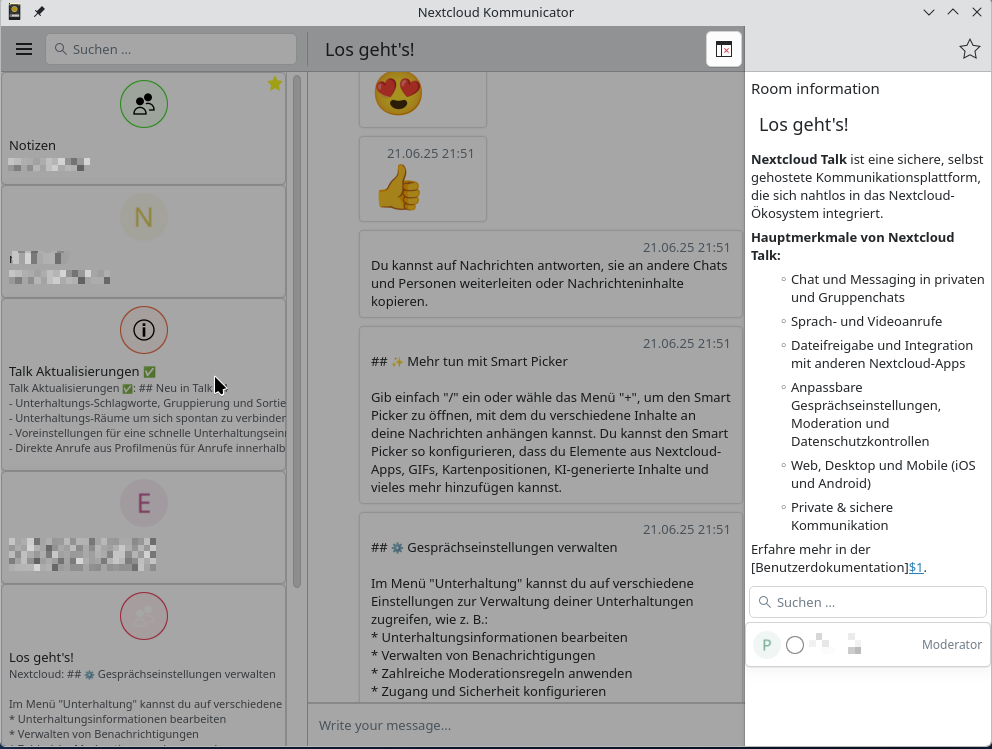Click the Room information heading
This screenshot has height=749, width=992.
815,89
